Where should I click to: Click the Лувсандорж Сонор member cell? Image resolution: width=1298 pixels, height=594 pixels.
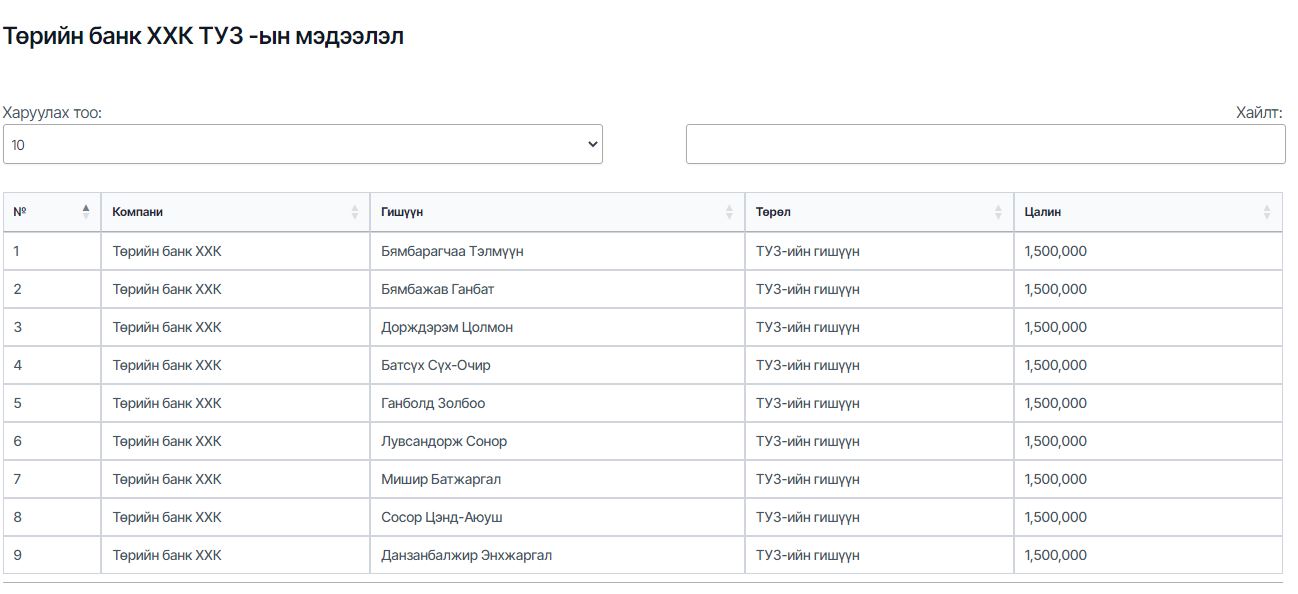(444, 441)
